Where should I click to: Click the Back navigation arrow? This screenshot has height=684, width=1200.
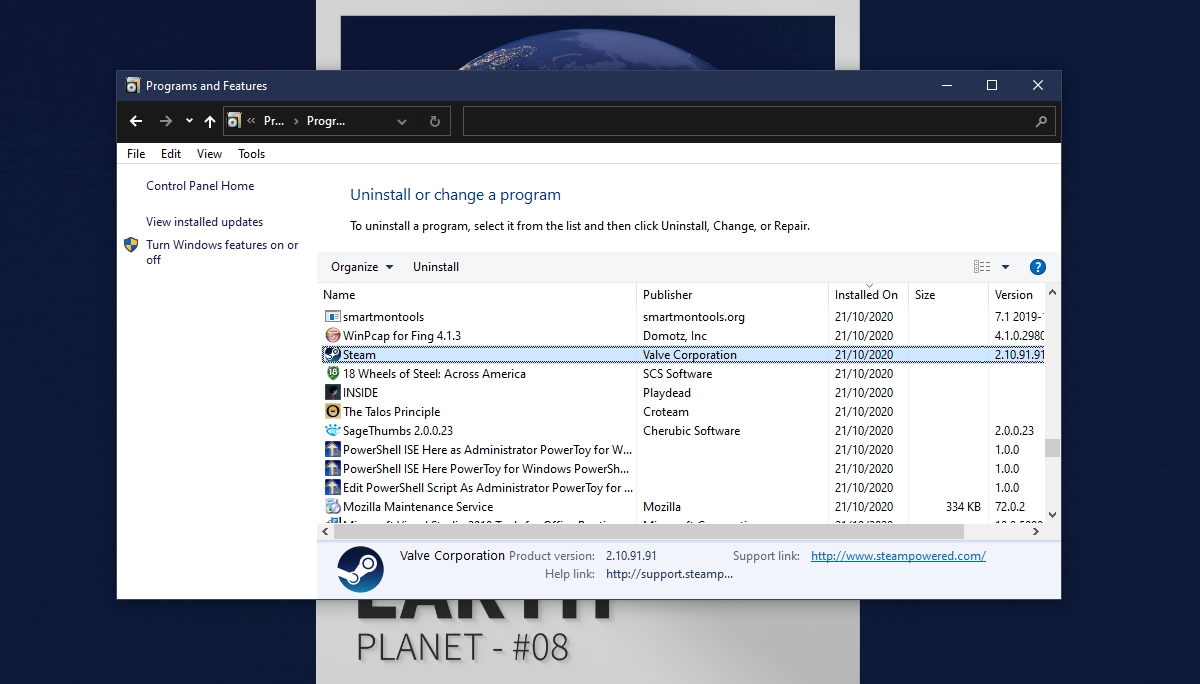(x=137, y=121)
